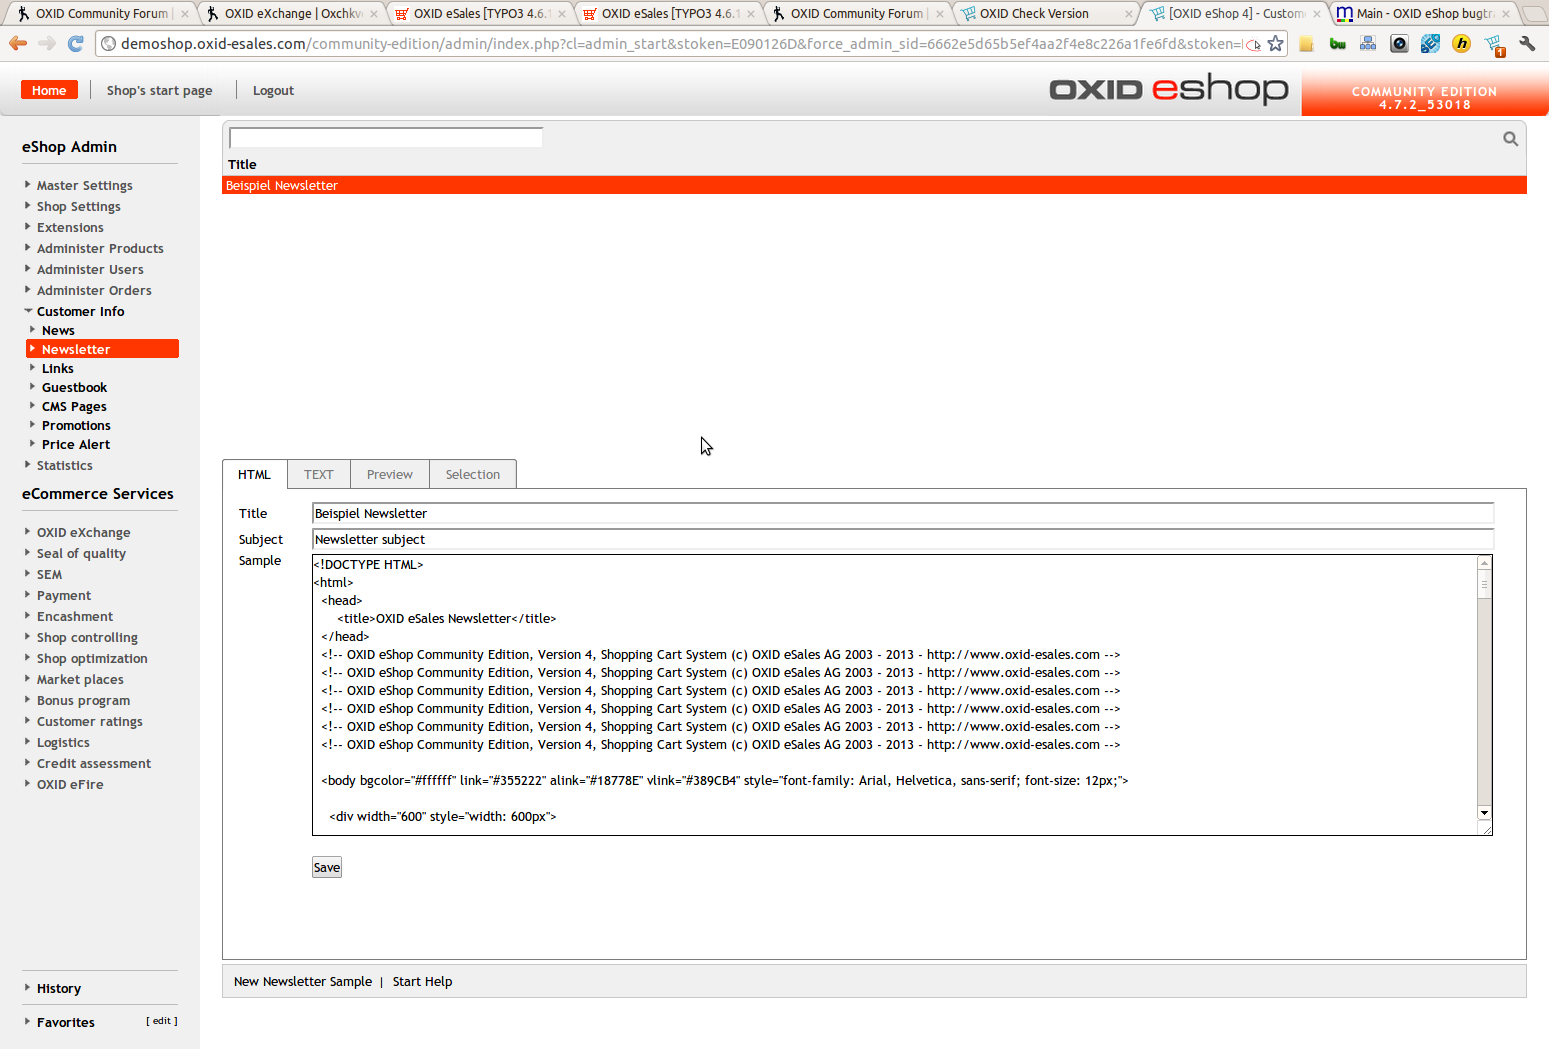Screen dimensions: 1549x1049
Task: Click the camera screenshot extension icon
Action: pyautogui.click(x=1399, y=44)
